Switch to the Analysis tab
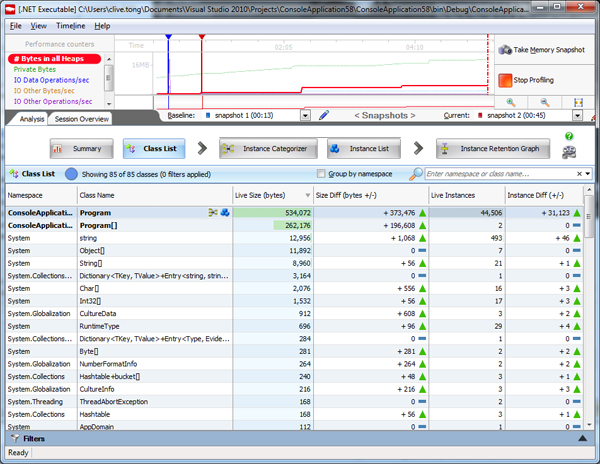The height and width of the screenshot is (464, 600). [32, 119]
